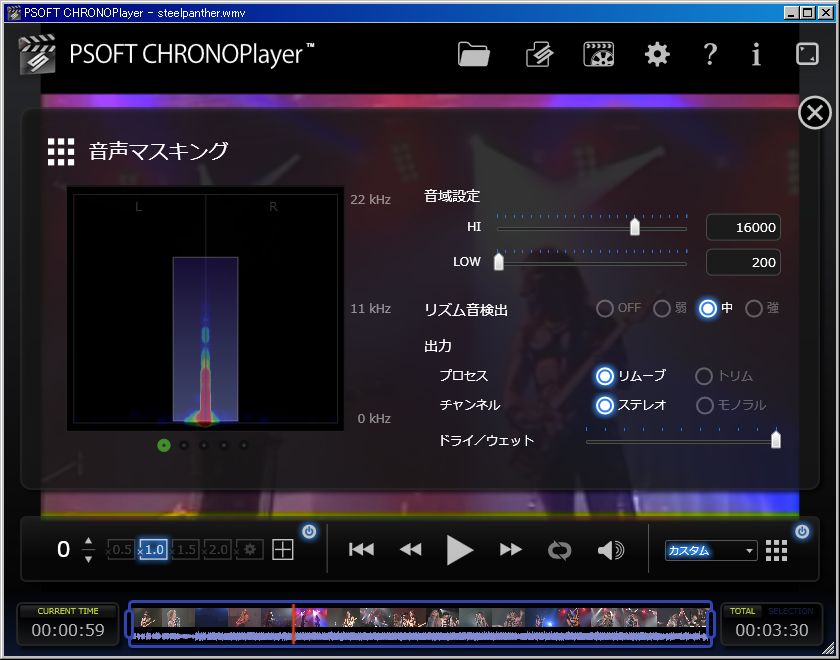This screenshot has width=840, height=660.
Task: Toggle loop playback
Action: coord(559,550)
